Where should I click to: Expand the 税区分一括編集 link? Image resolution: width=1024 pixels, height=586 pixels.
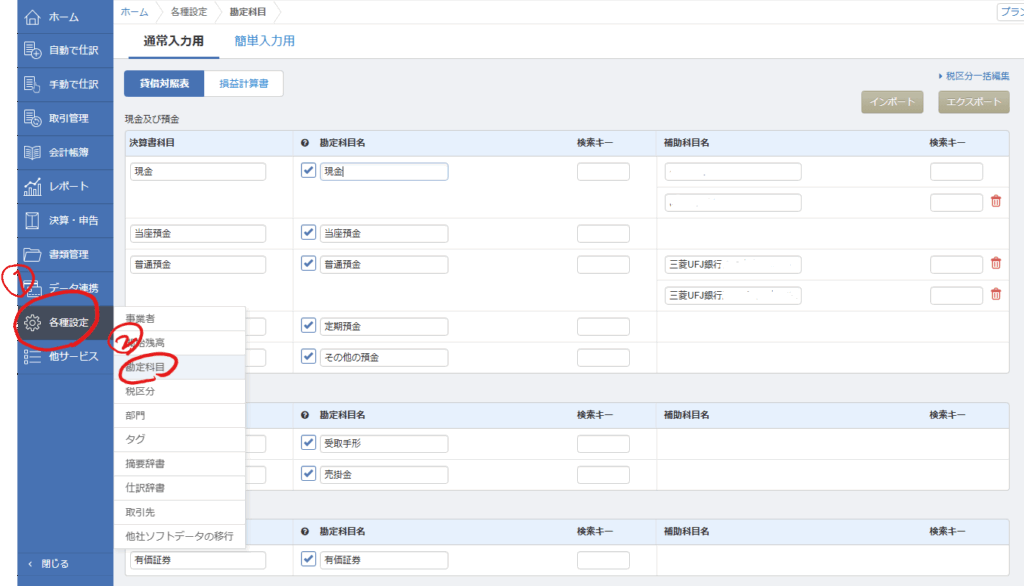(973, 76)
